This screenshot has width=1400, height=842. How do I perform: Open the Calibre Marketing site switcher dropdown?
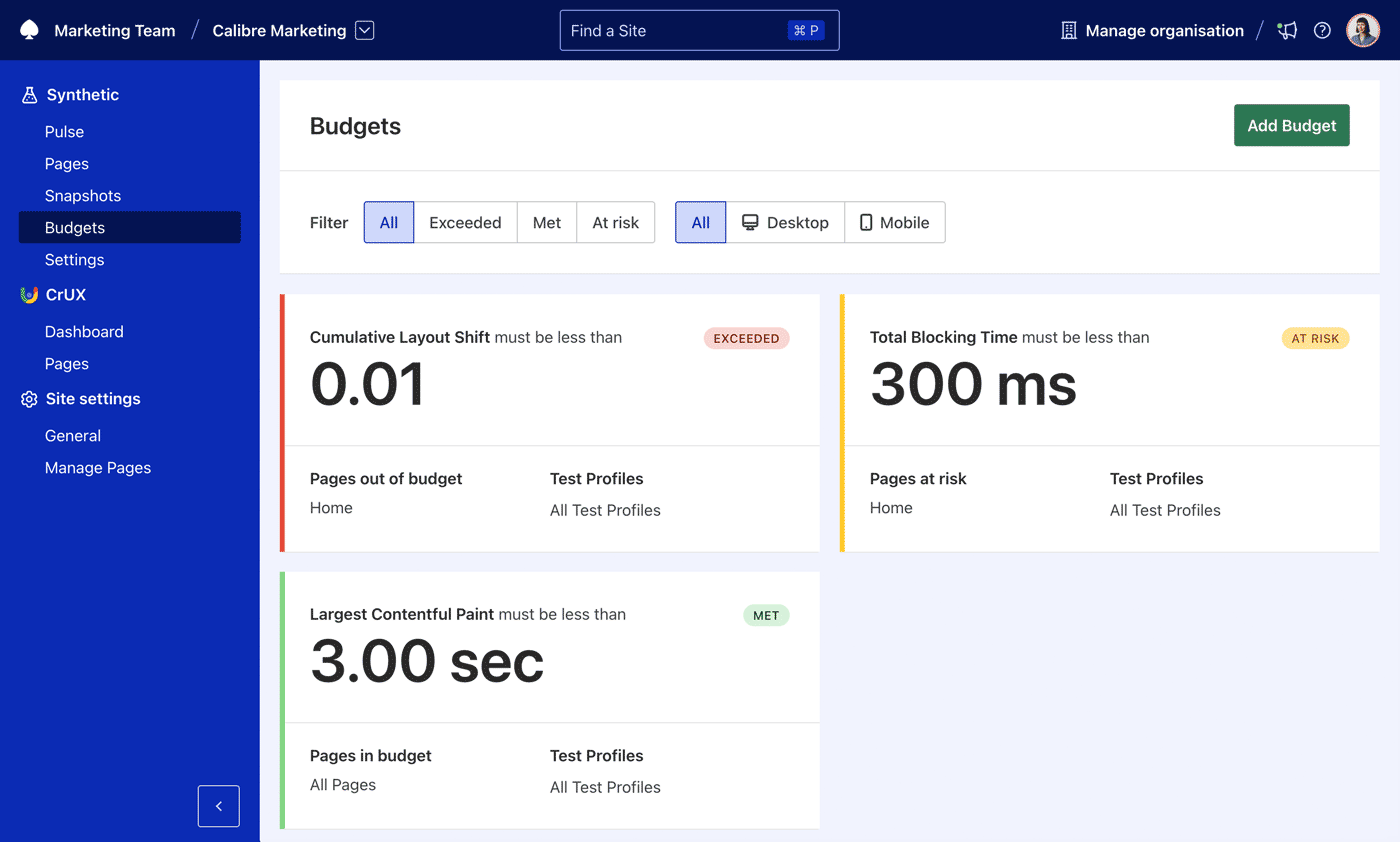(364, 30)
